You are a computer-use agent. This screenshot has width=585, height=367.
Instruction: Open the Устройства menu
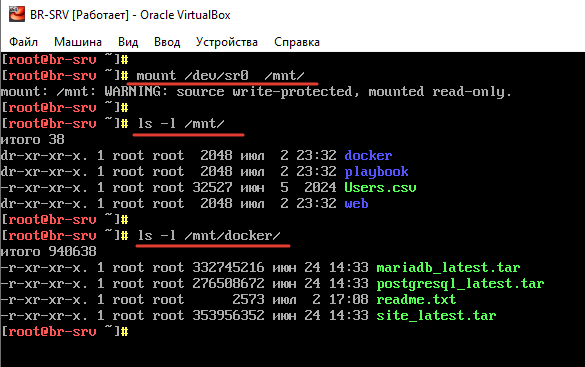point(227,42)
